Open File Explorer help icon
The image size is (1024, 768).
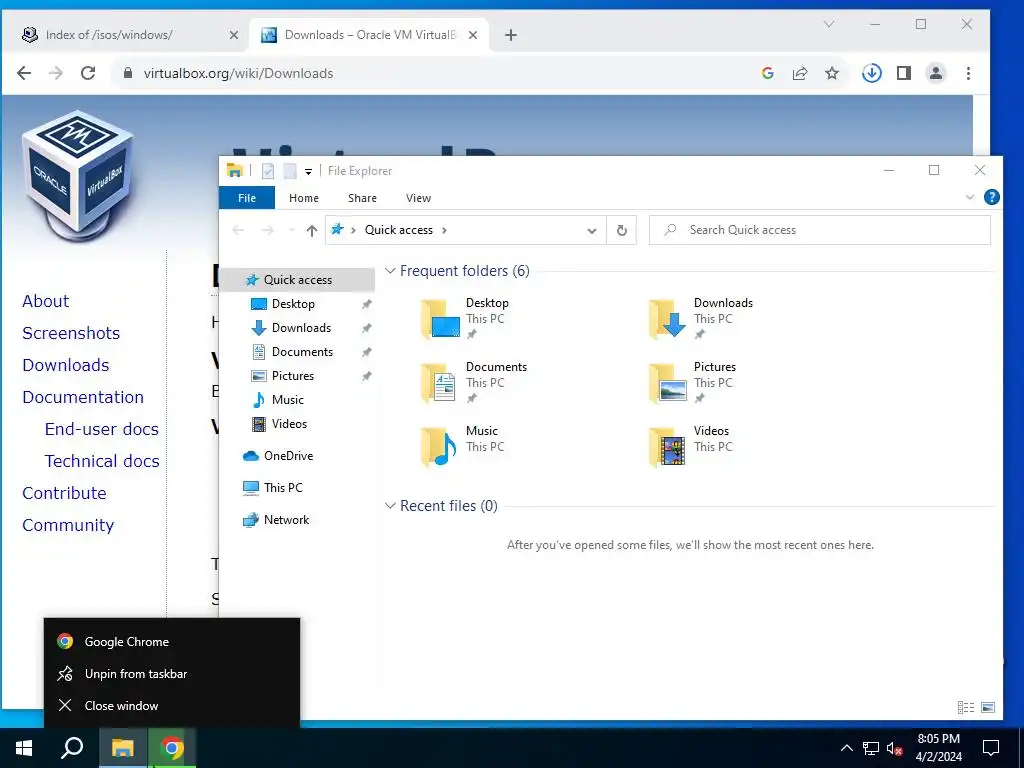coord(991,197)
